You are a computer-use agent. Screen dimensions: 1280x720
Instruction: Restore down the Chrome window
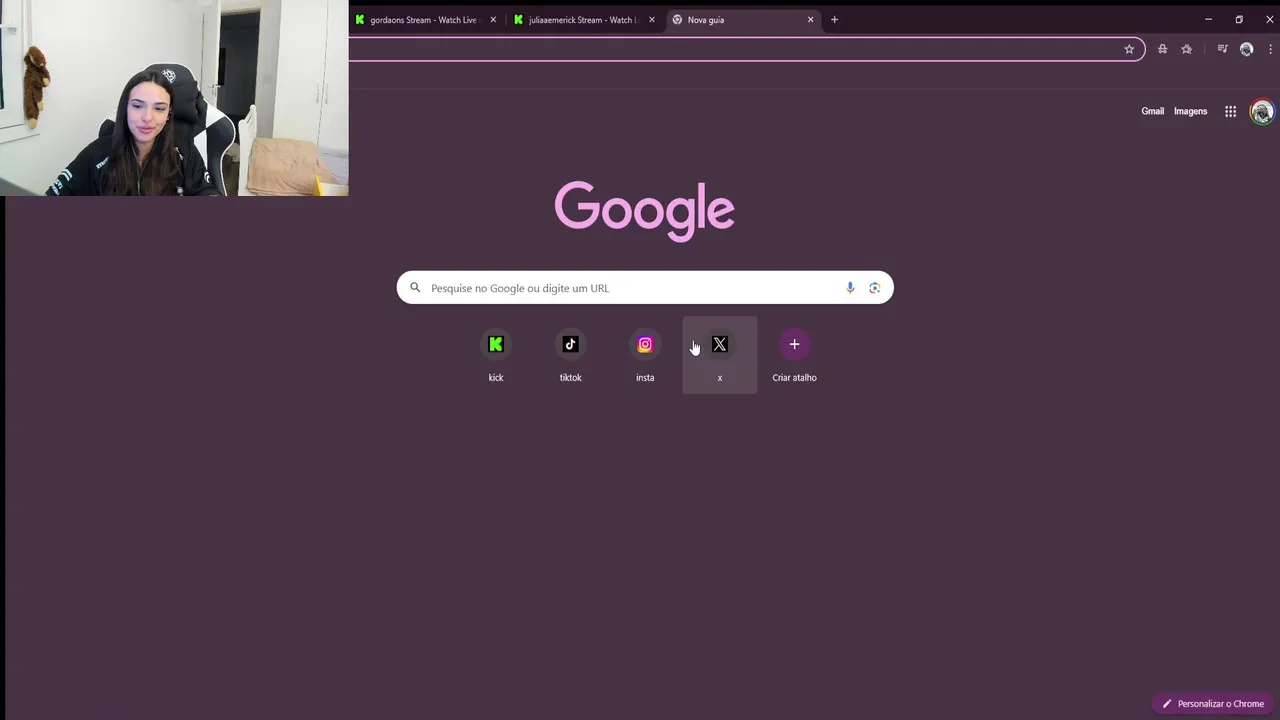1239,19
